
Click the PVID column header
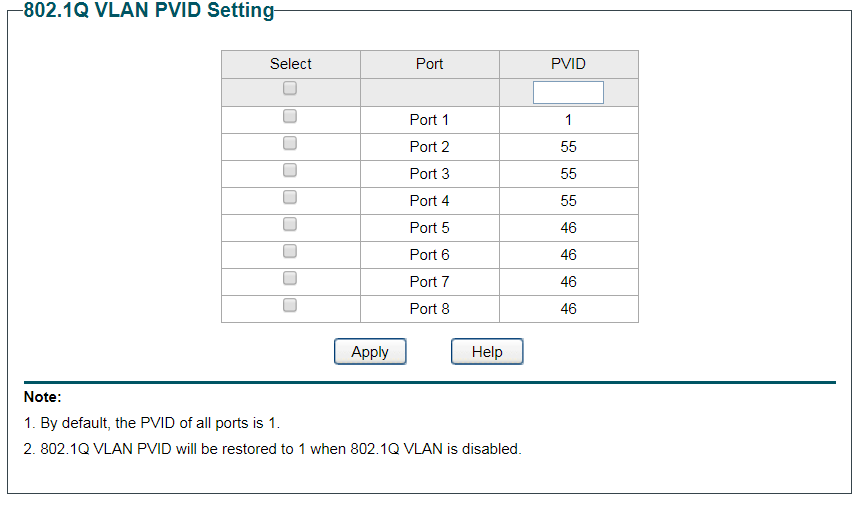tap(569, 64)
